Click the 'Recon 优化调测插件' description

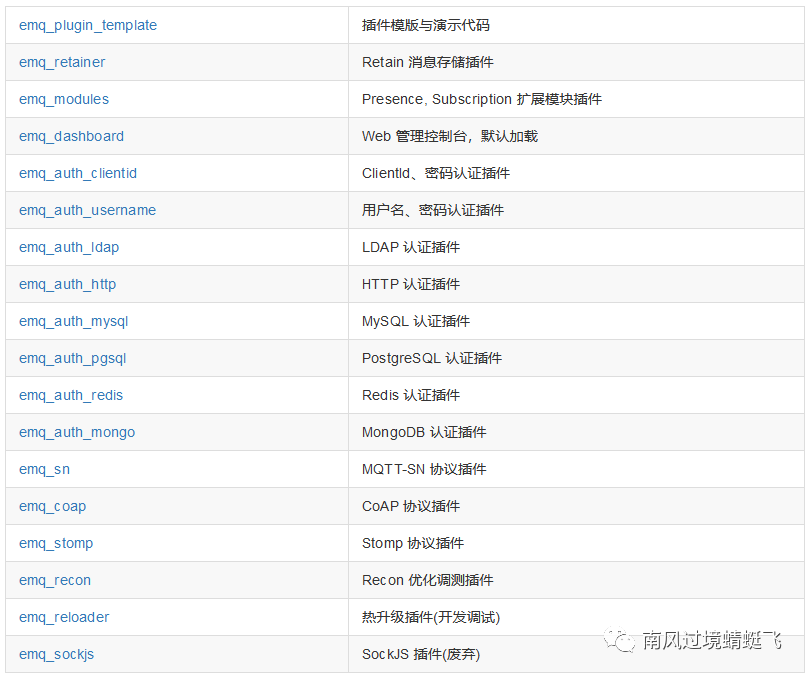click(428, 581)
